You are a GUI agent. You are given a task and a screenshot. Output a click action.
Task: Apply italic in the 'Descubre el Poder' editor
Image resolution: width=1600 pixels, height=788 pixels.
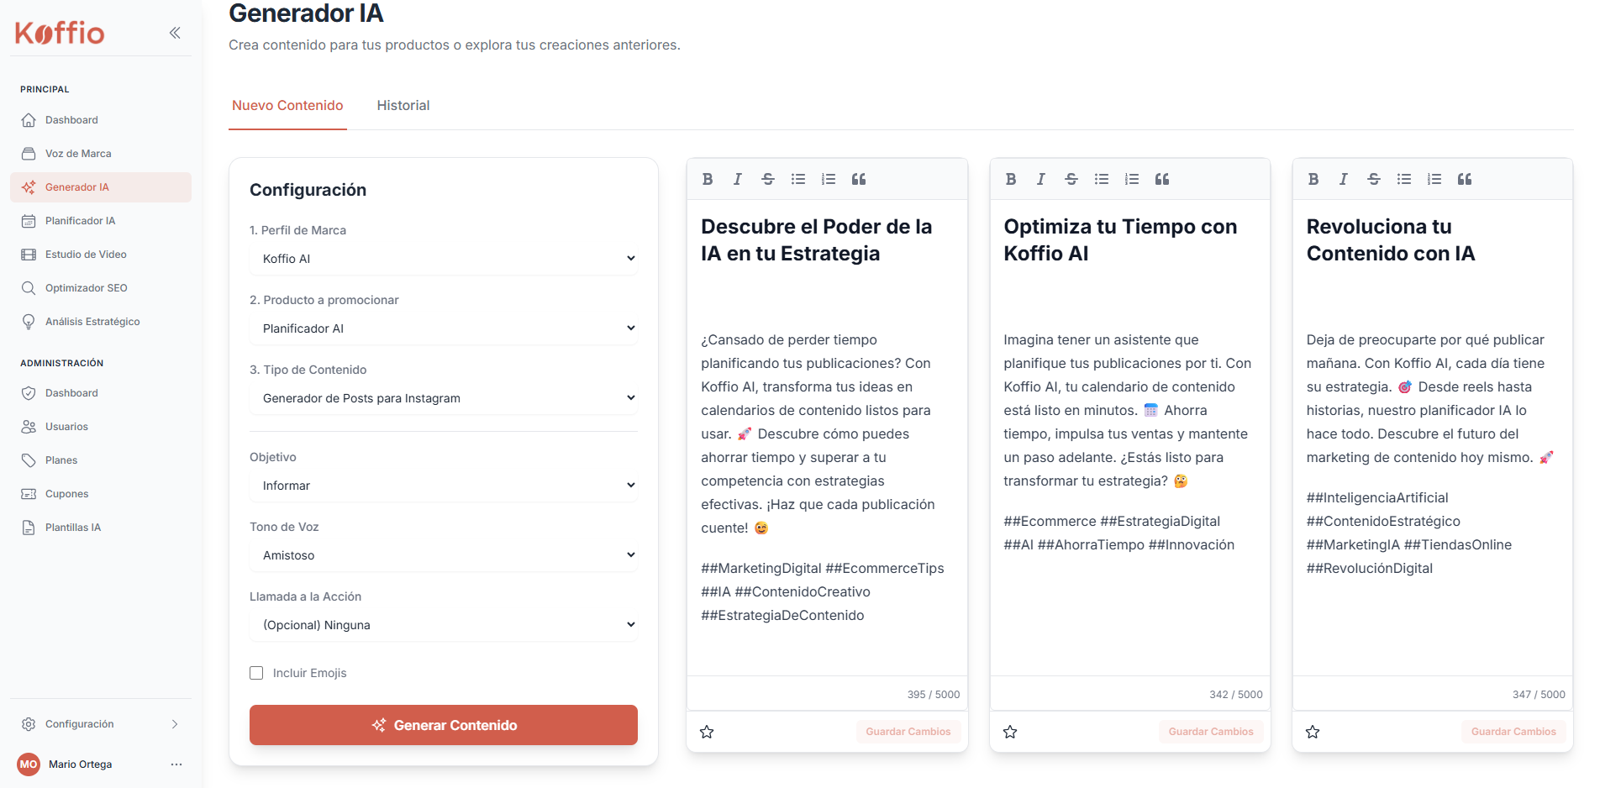click(737, 179)
